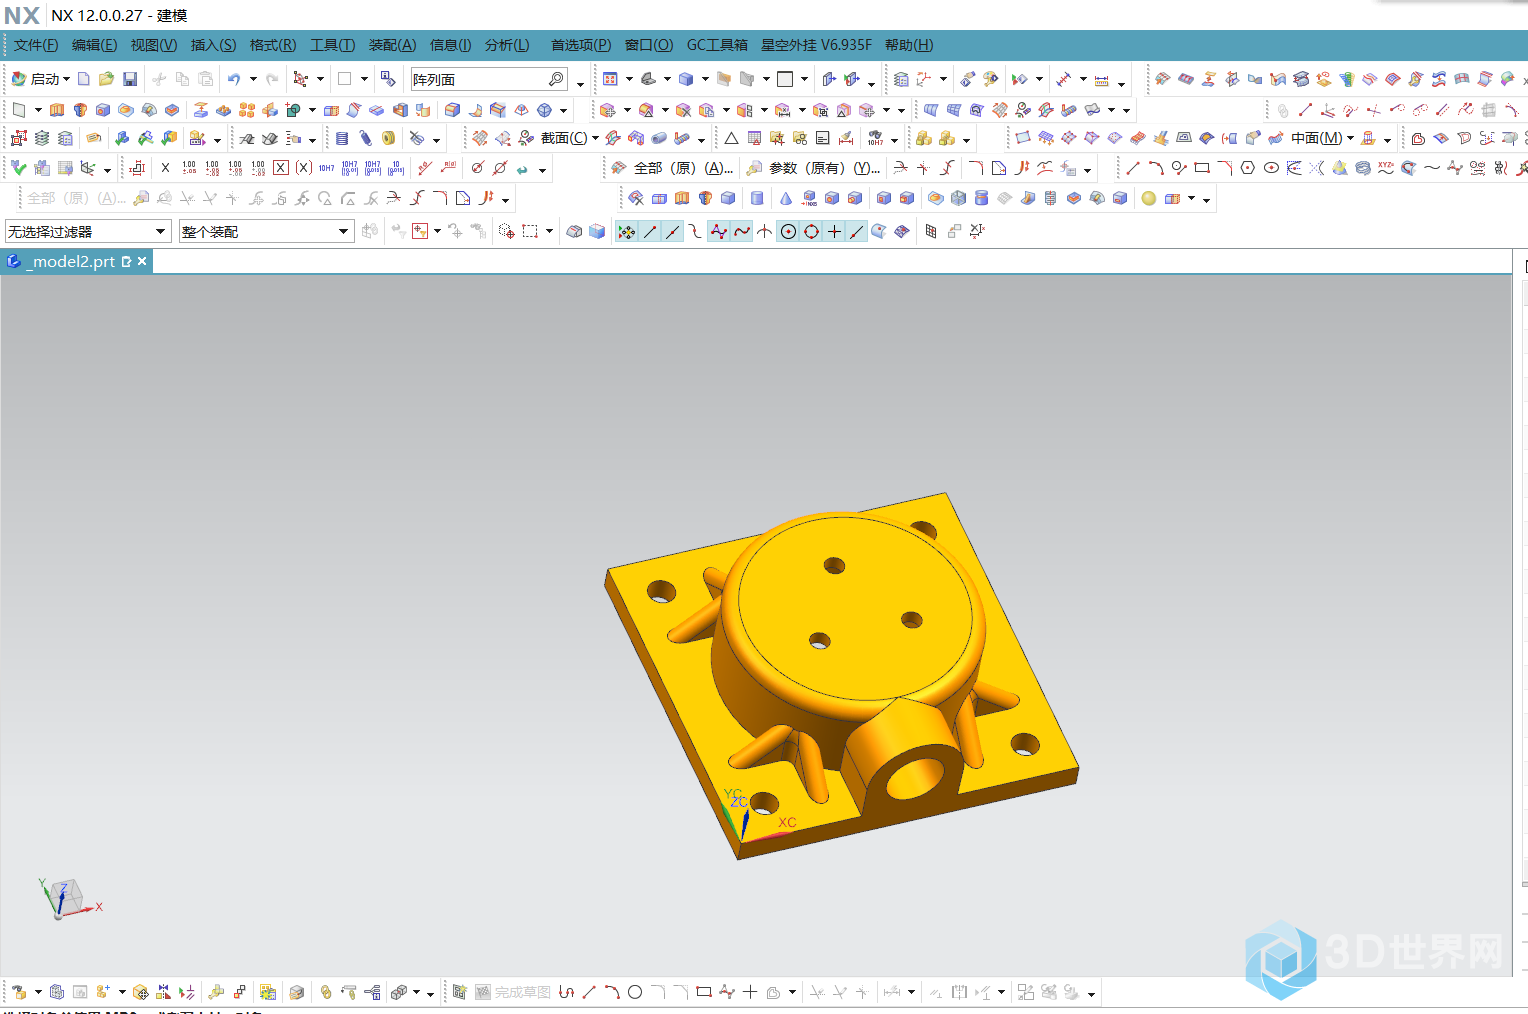Expand the 10H7 binoculars dropdown arrow
Viewport: 1528px width, 1014px height.
point(894,139)
